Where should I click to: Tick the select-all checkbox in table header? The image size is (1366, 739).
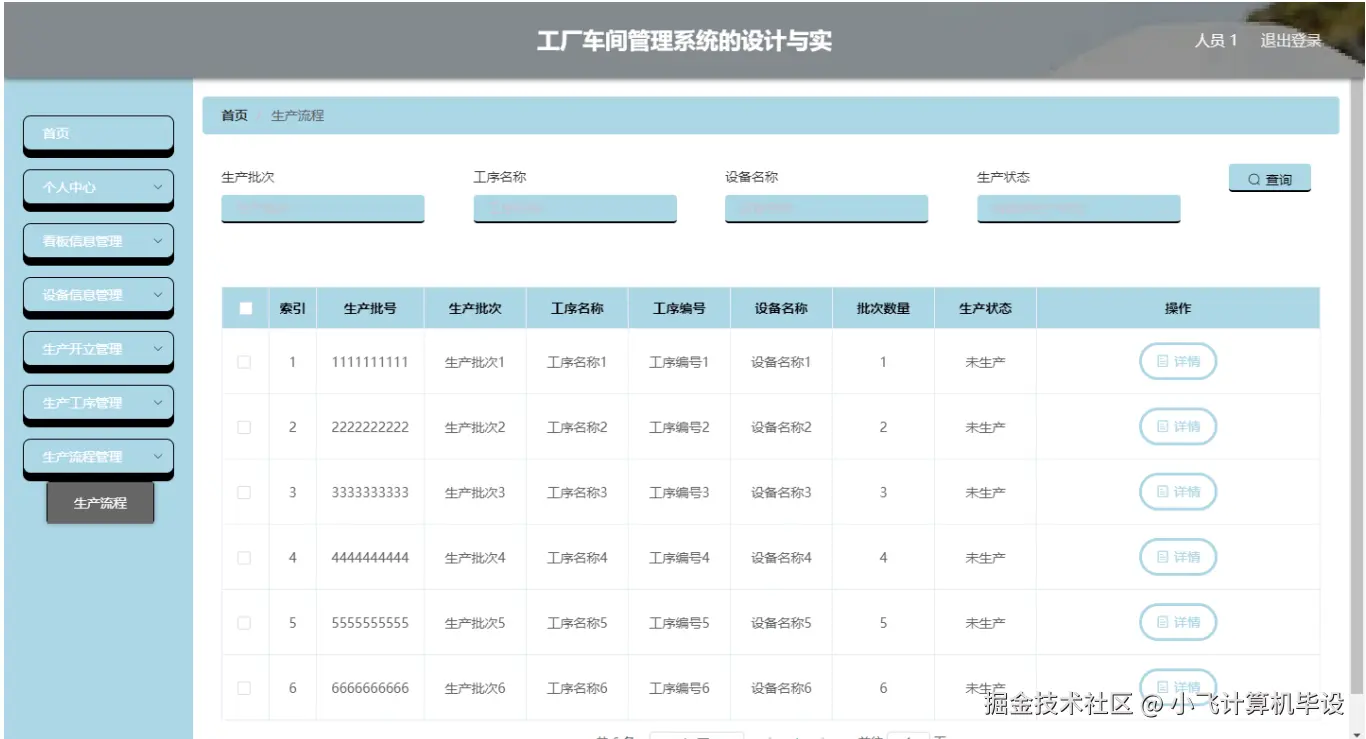click(x=246, y=308)
